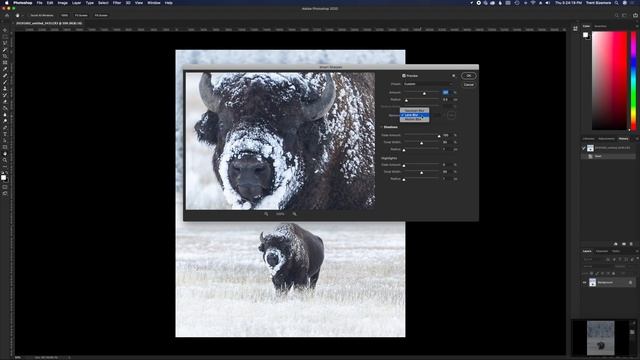
Task: Click the Shadows Fade Amount slider handle
Action: [439, 136]
